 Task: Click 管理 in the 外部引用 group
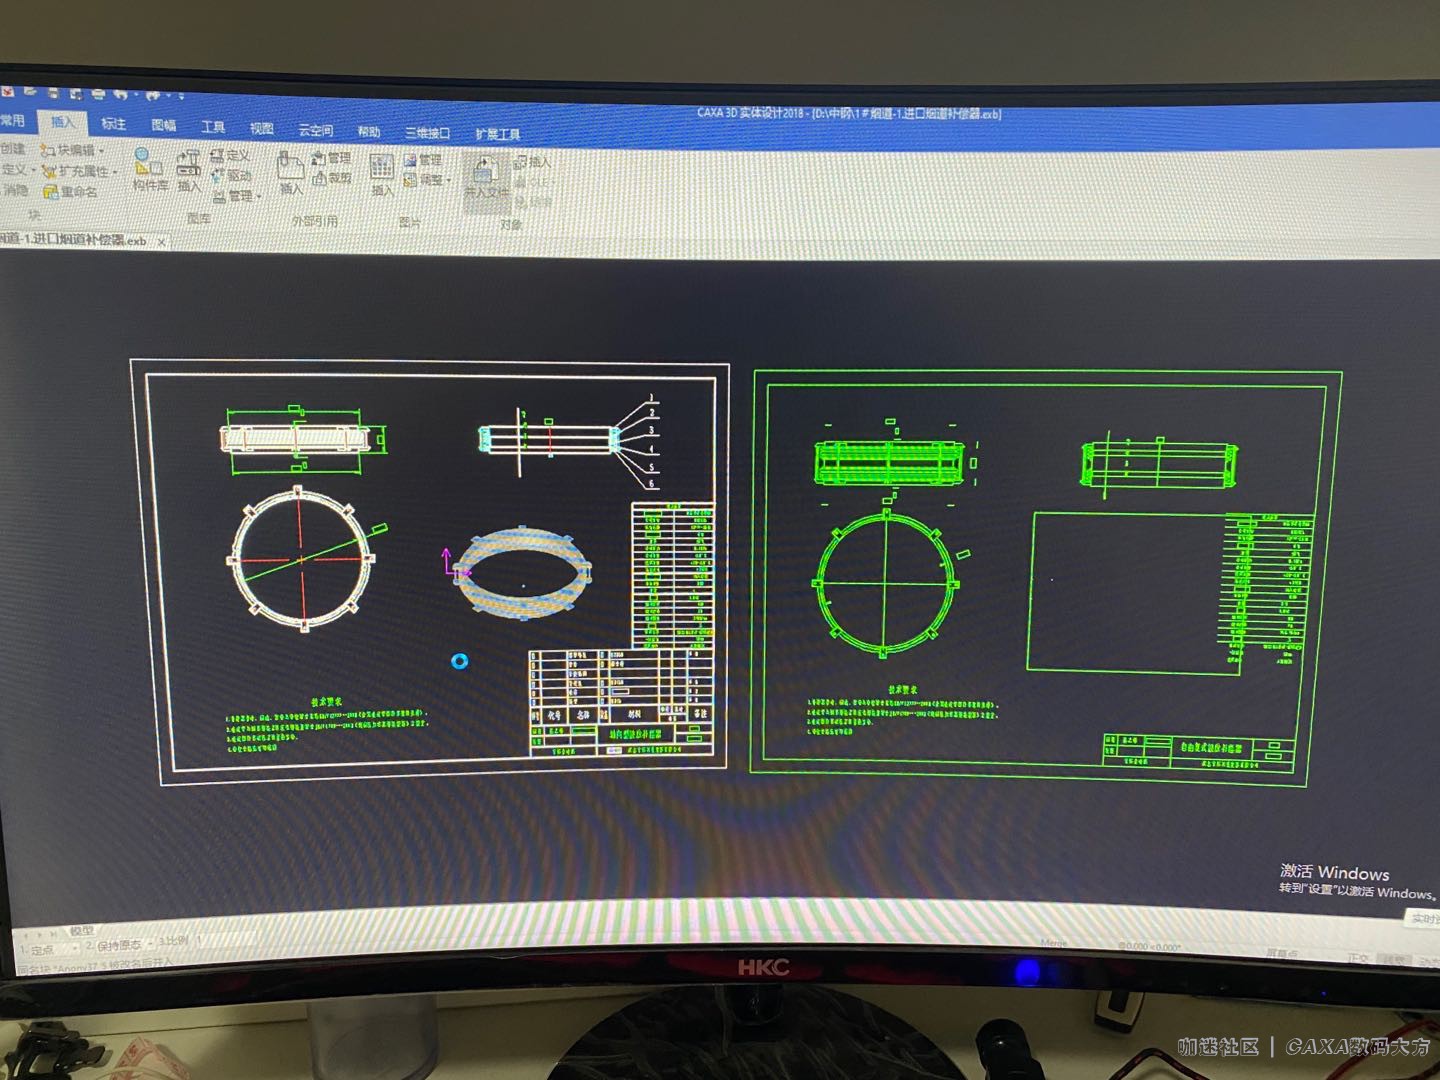point(332,158)
